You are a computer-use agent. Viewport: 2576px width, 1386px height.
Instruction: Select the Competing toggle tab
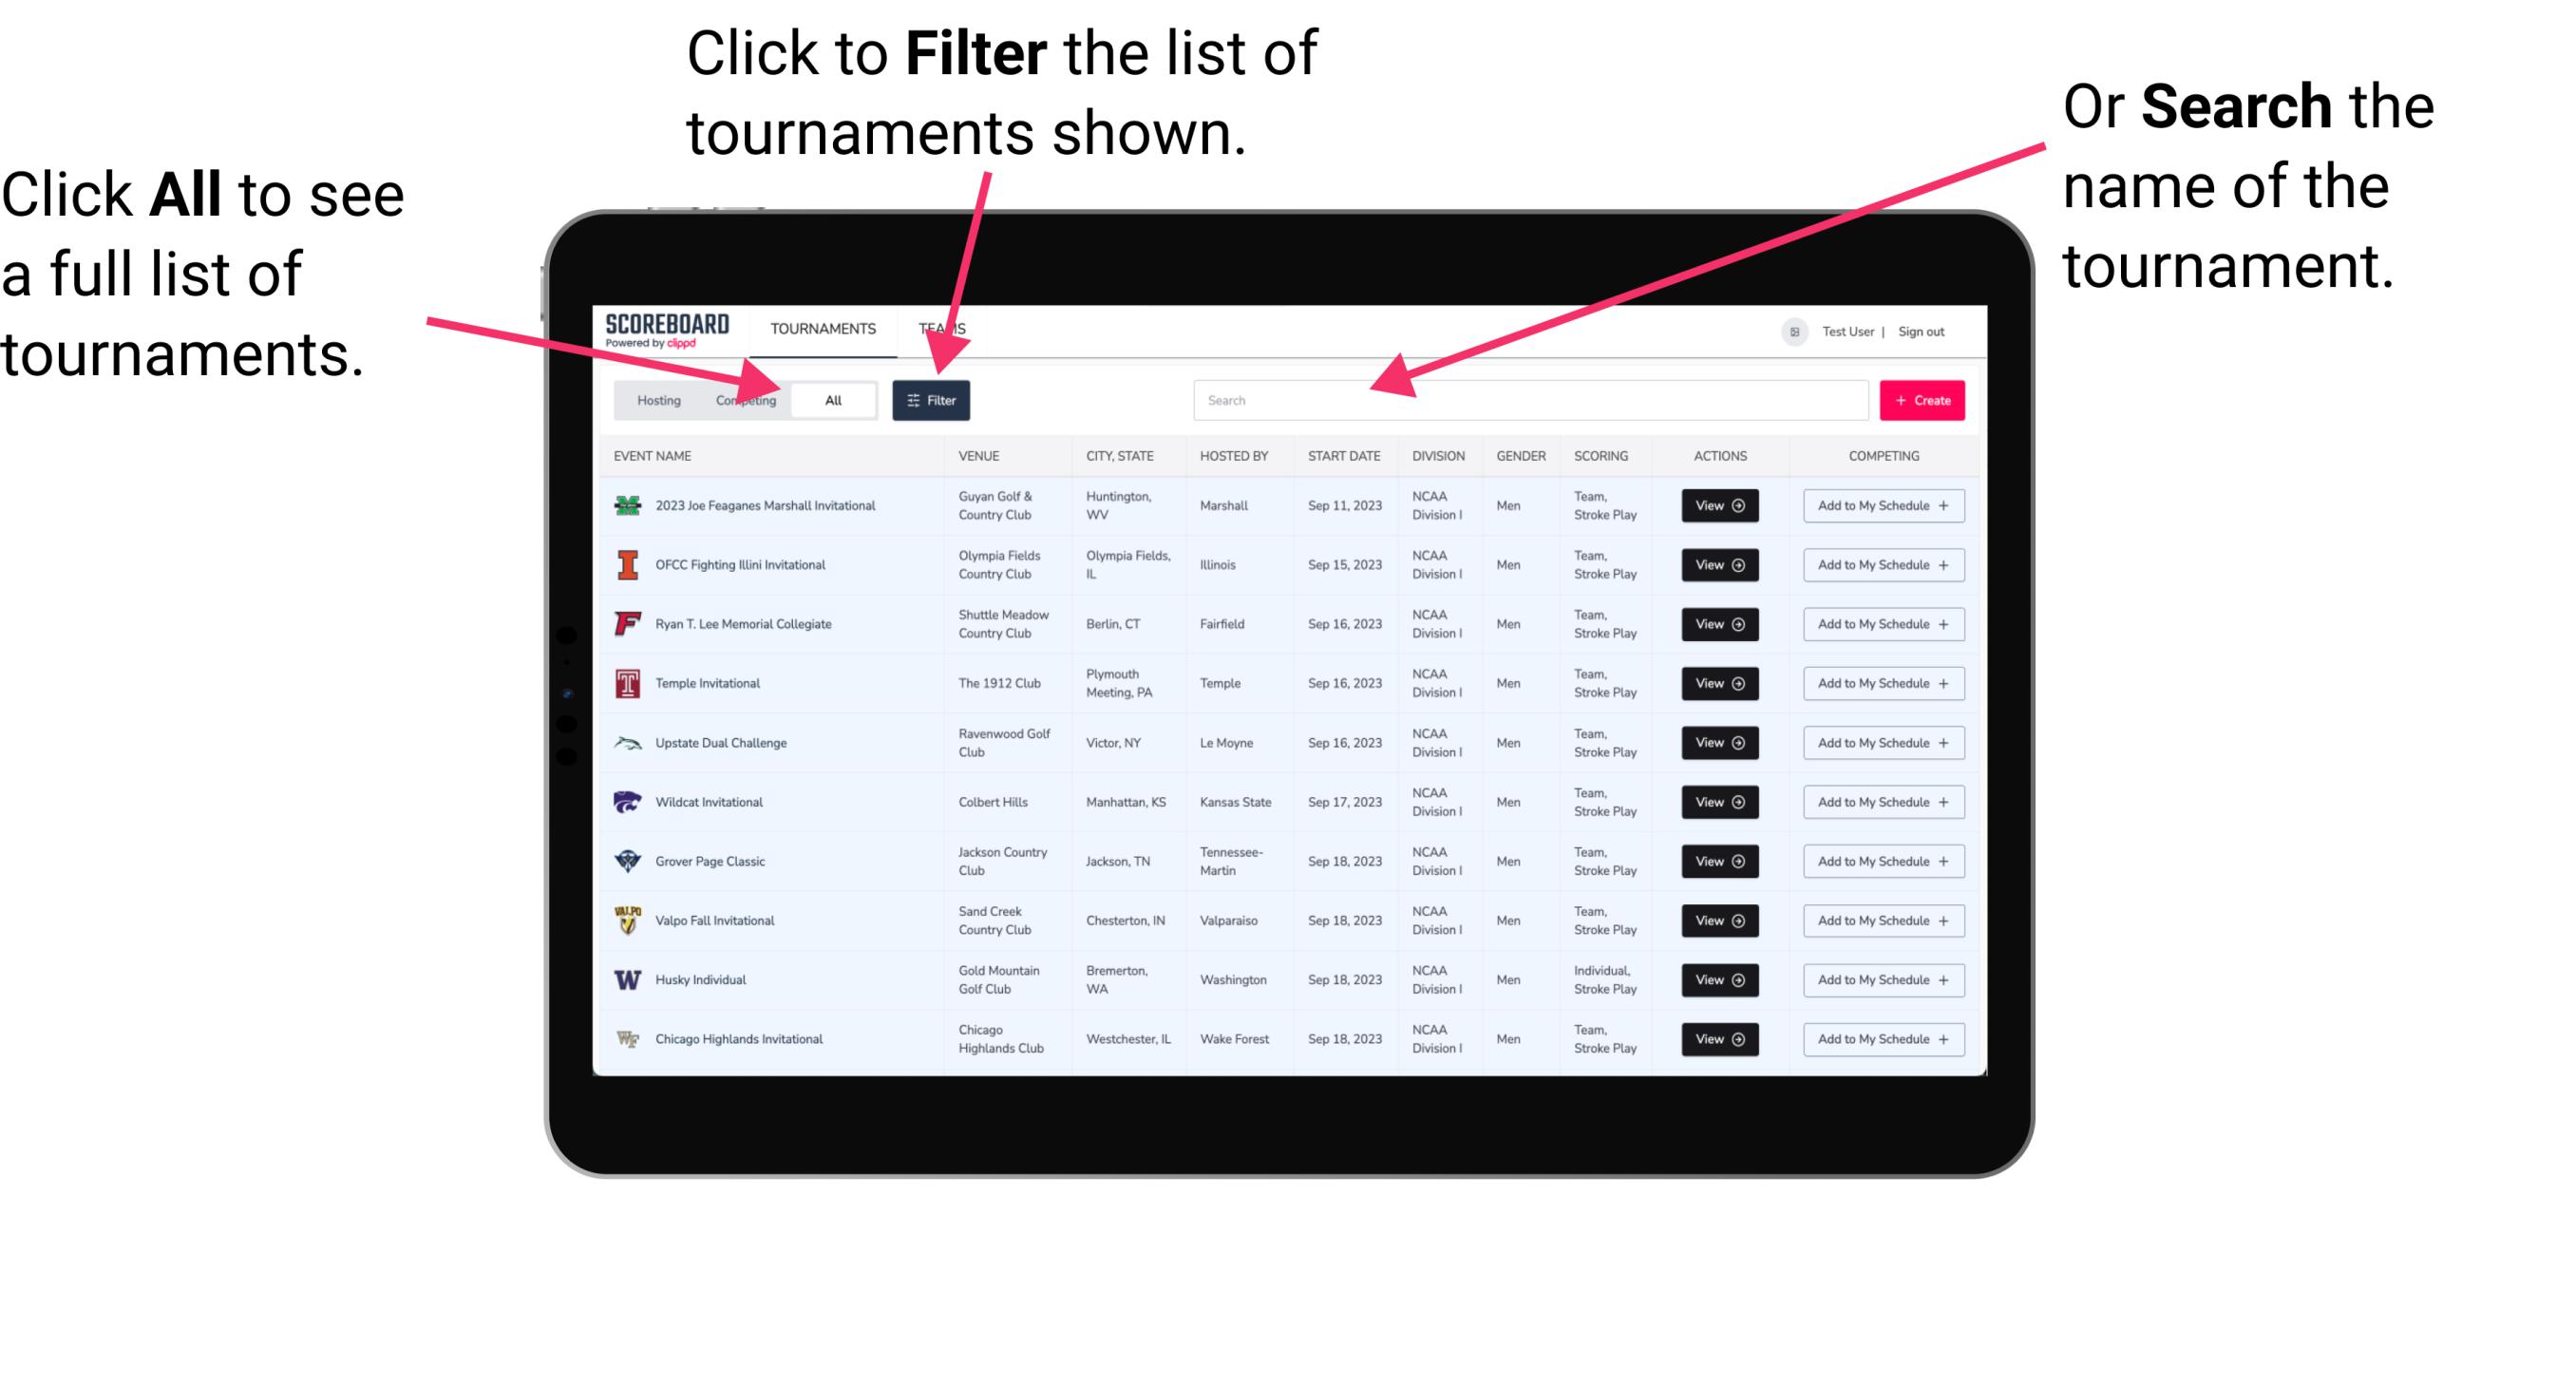point(742,399)
